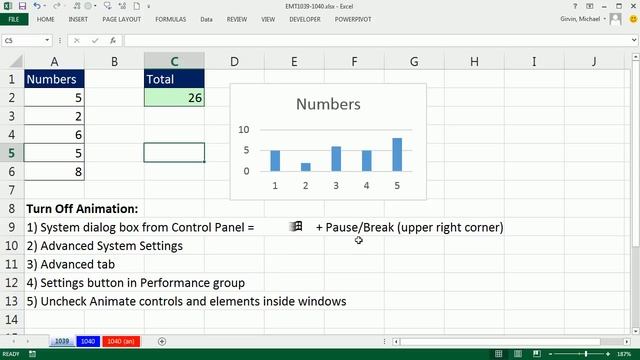This screenshot has width=640, height=360.
Task: Click the 187% zoom level
Action: coord(624,354)
